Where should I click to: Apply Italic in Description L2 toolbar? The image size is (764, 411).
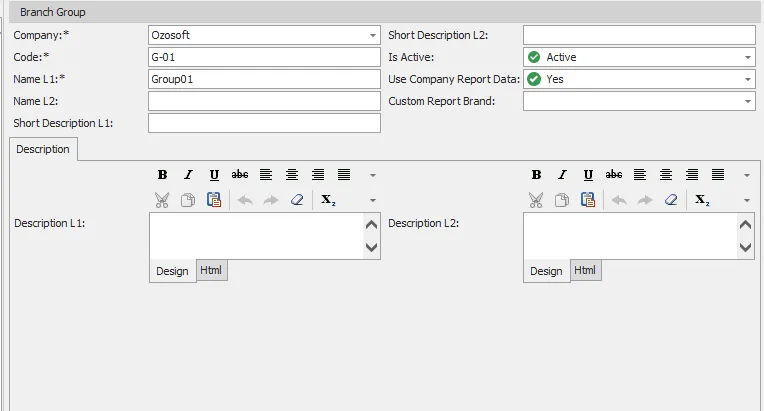[x=562, y=174]
